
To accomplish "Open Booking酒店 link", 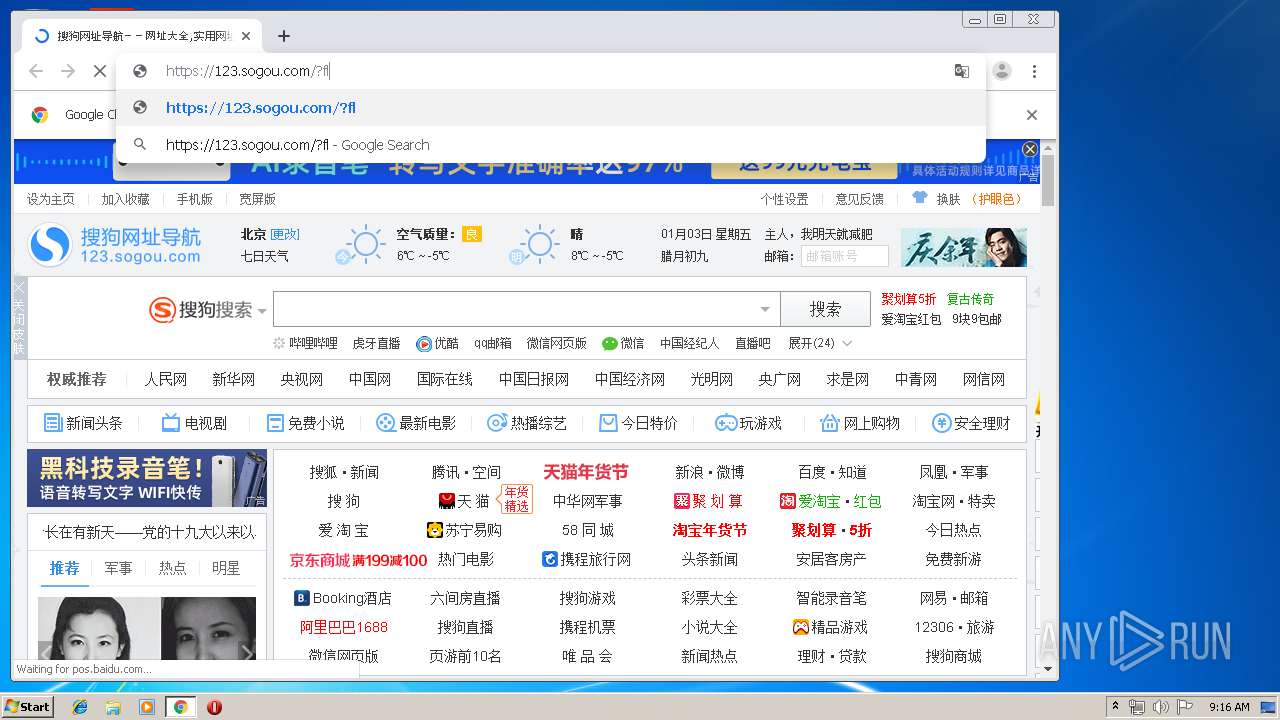I will (x=343, y=598).
